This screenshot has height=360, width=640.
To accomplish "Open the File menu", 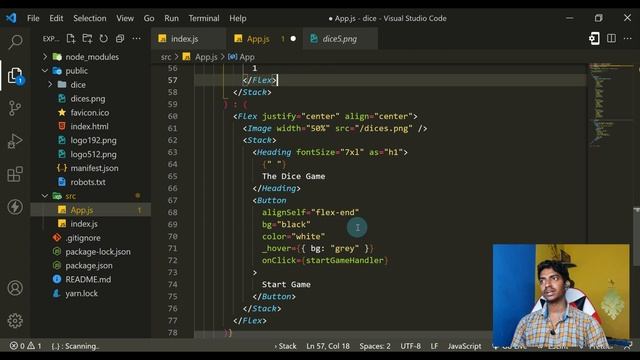I will pos(33,18).
